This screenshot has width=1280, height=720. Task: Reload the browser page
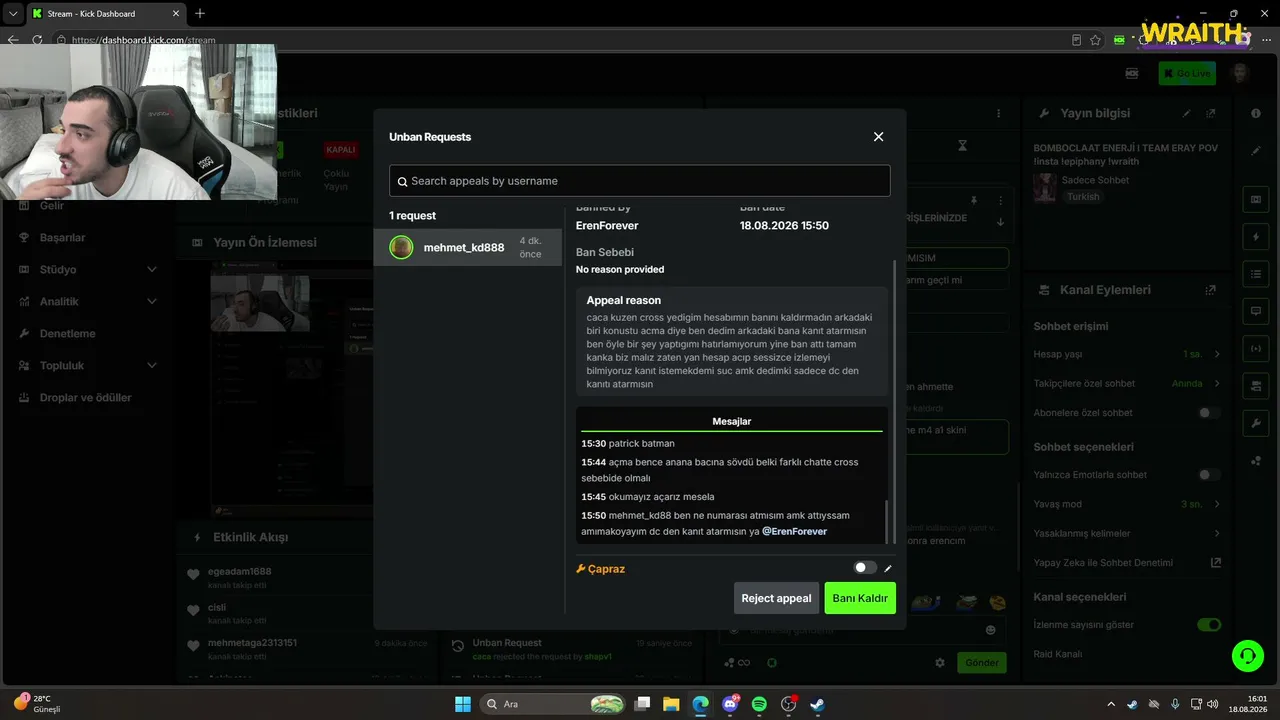pos(37,40)
